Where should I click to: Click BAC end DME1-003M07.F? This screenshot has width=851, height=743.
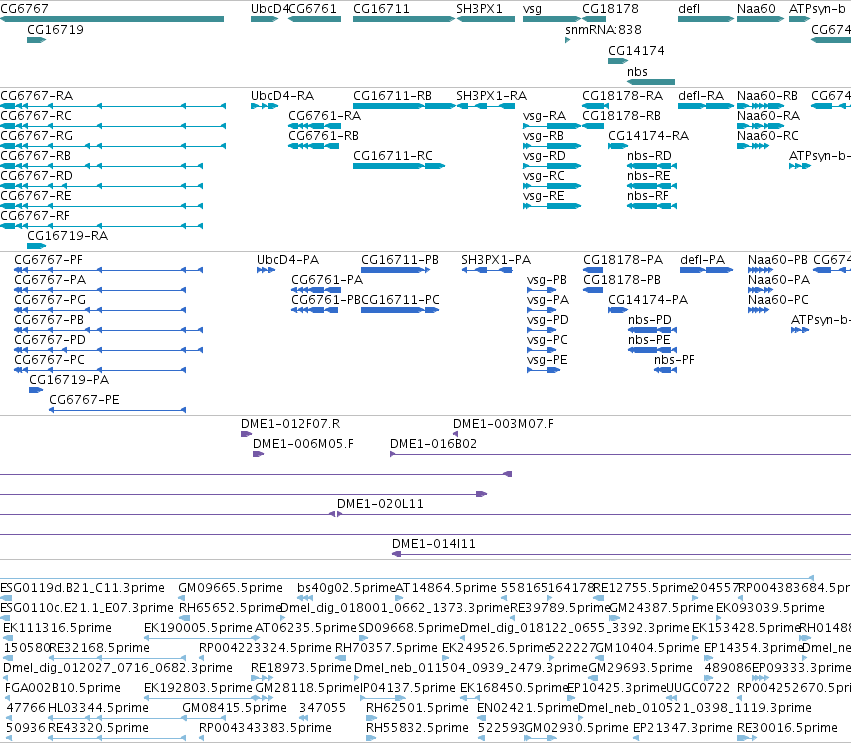tap(455, 434)
